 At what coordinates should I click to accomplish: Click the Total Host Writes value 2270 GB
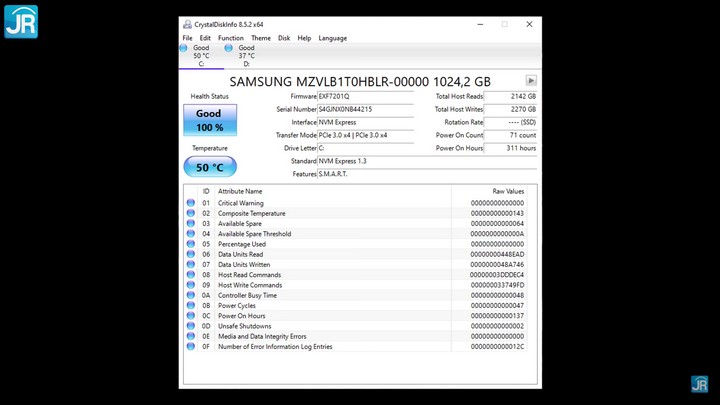(510, 109)
